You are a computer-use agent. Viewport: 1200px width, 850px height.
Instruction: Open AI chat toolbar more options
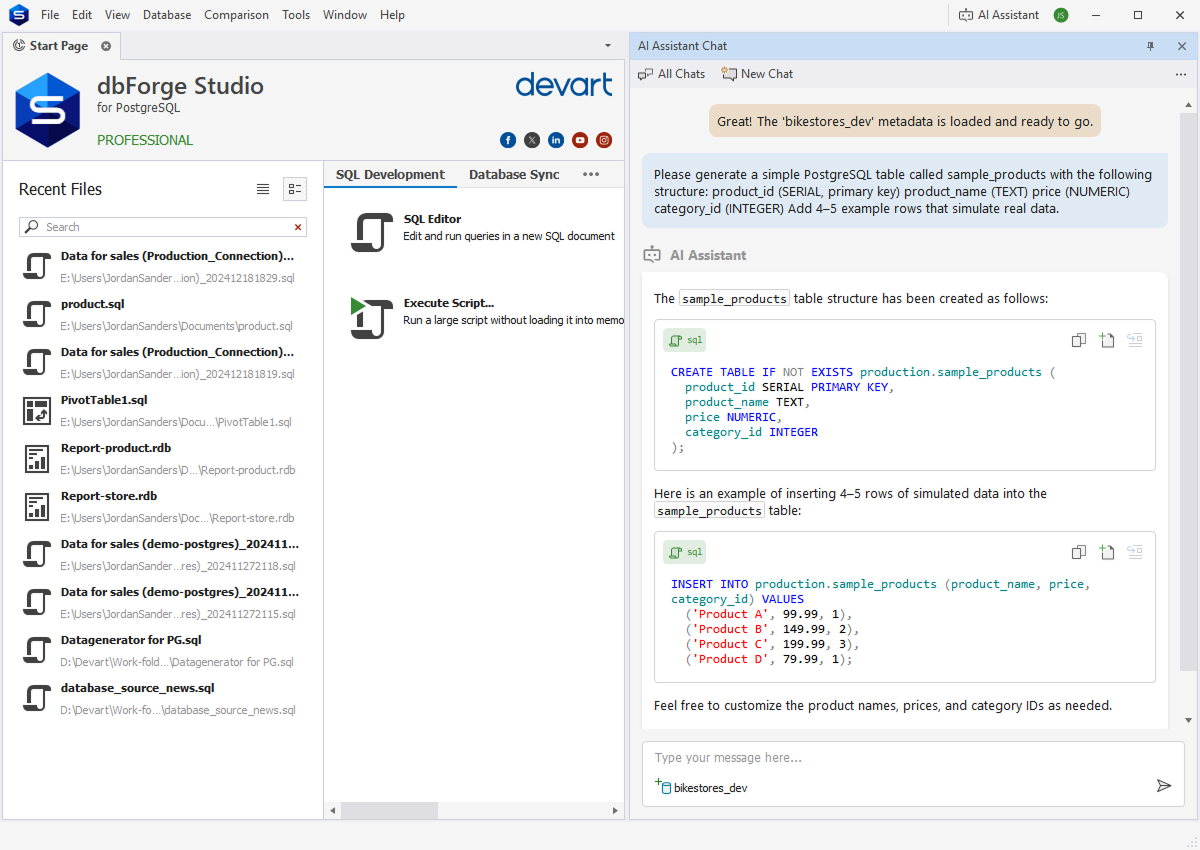click(x=1181, y=74)
